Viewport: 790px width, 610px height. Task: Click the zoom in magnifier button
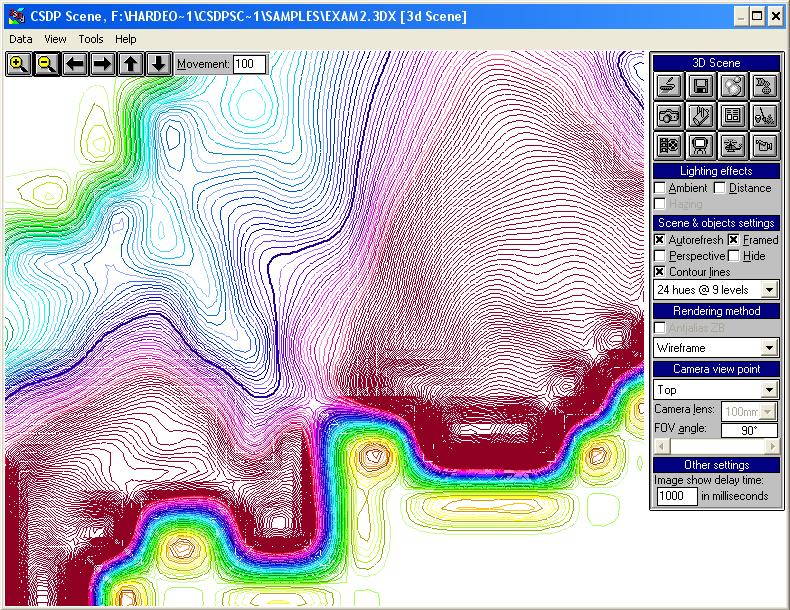18,64
